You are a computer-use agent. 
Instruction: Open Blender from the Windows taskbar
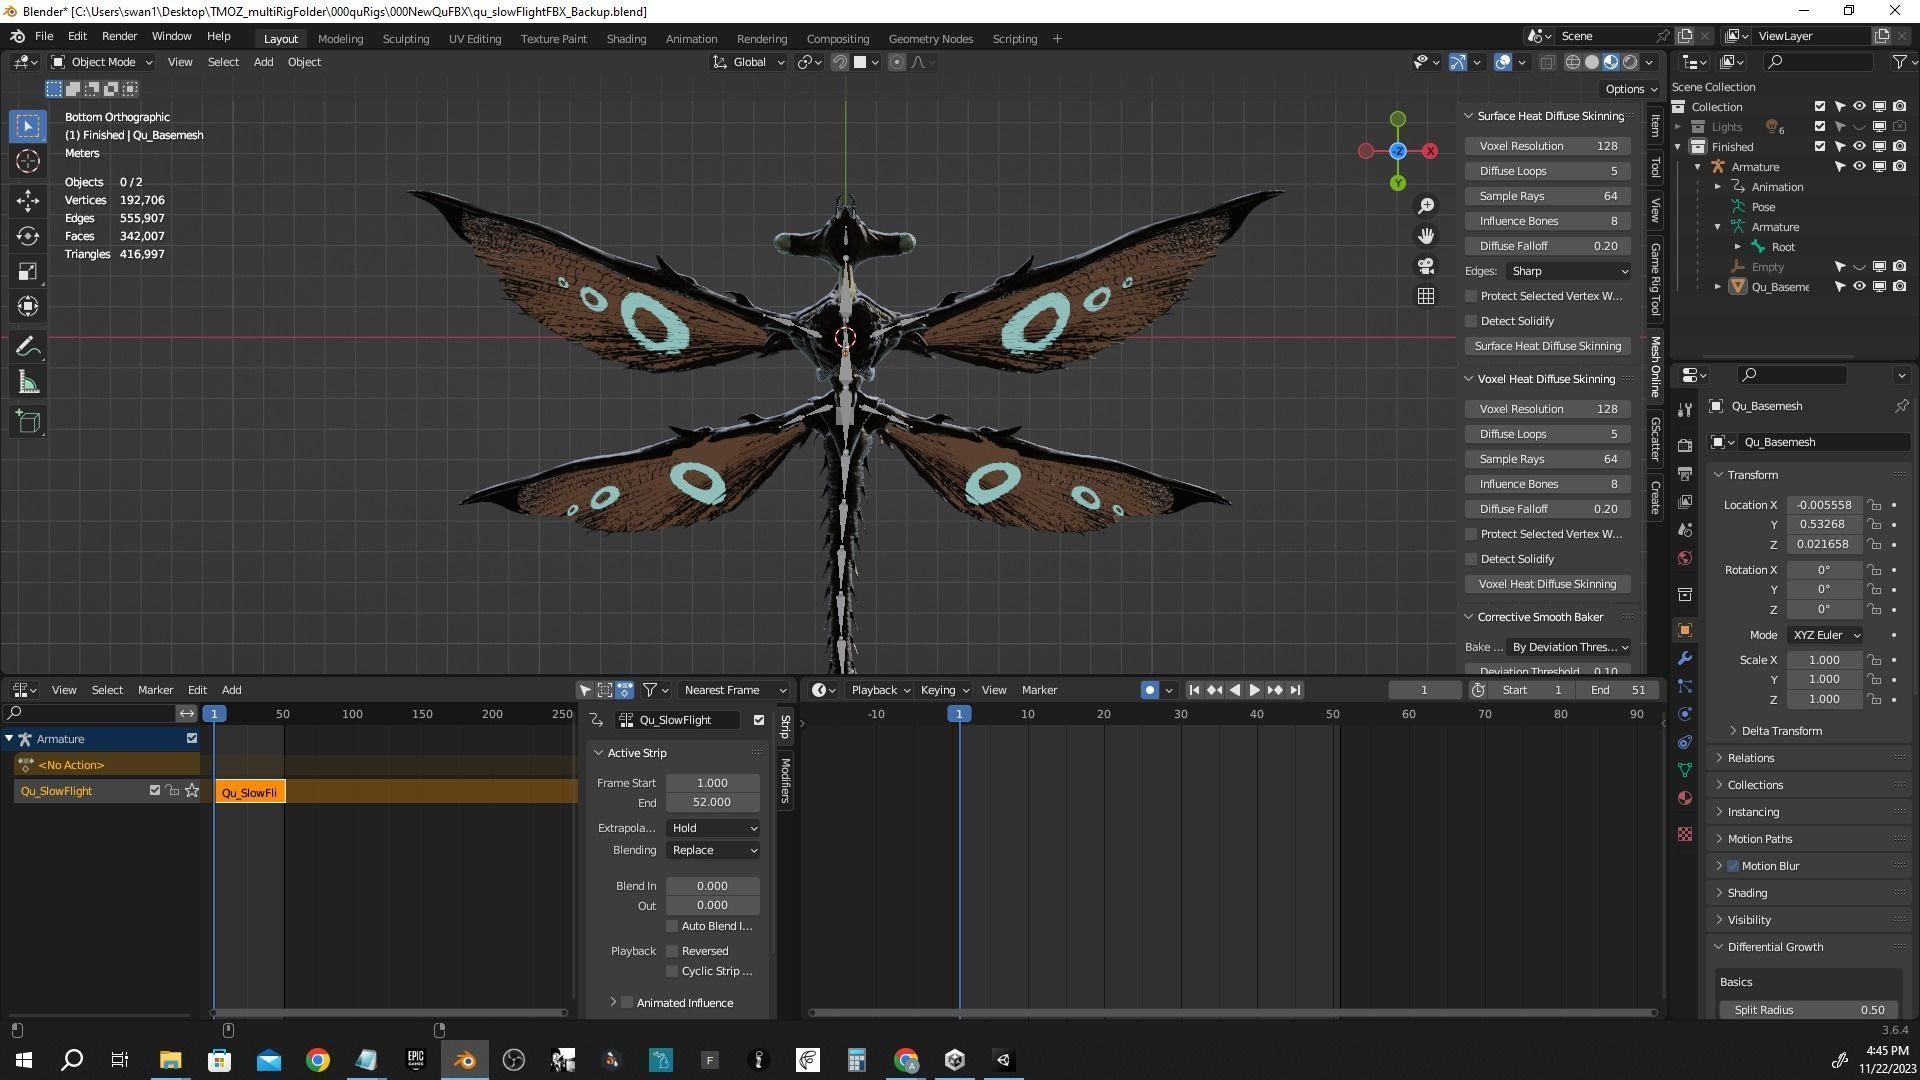[465, 1060]
